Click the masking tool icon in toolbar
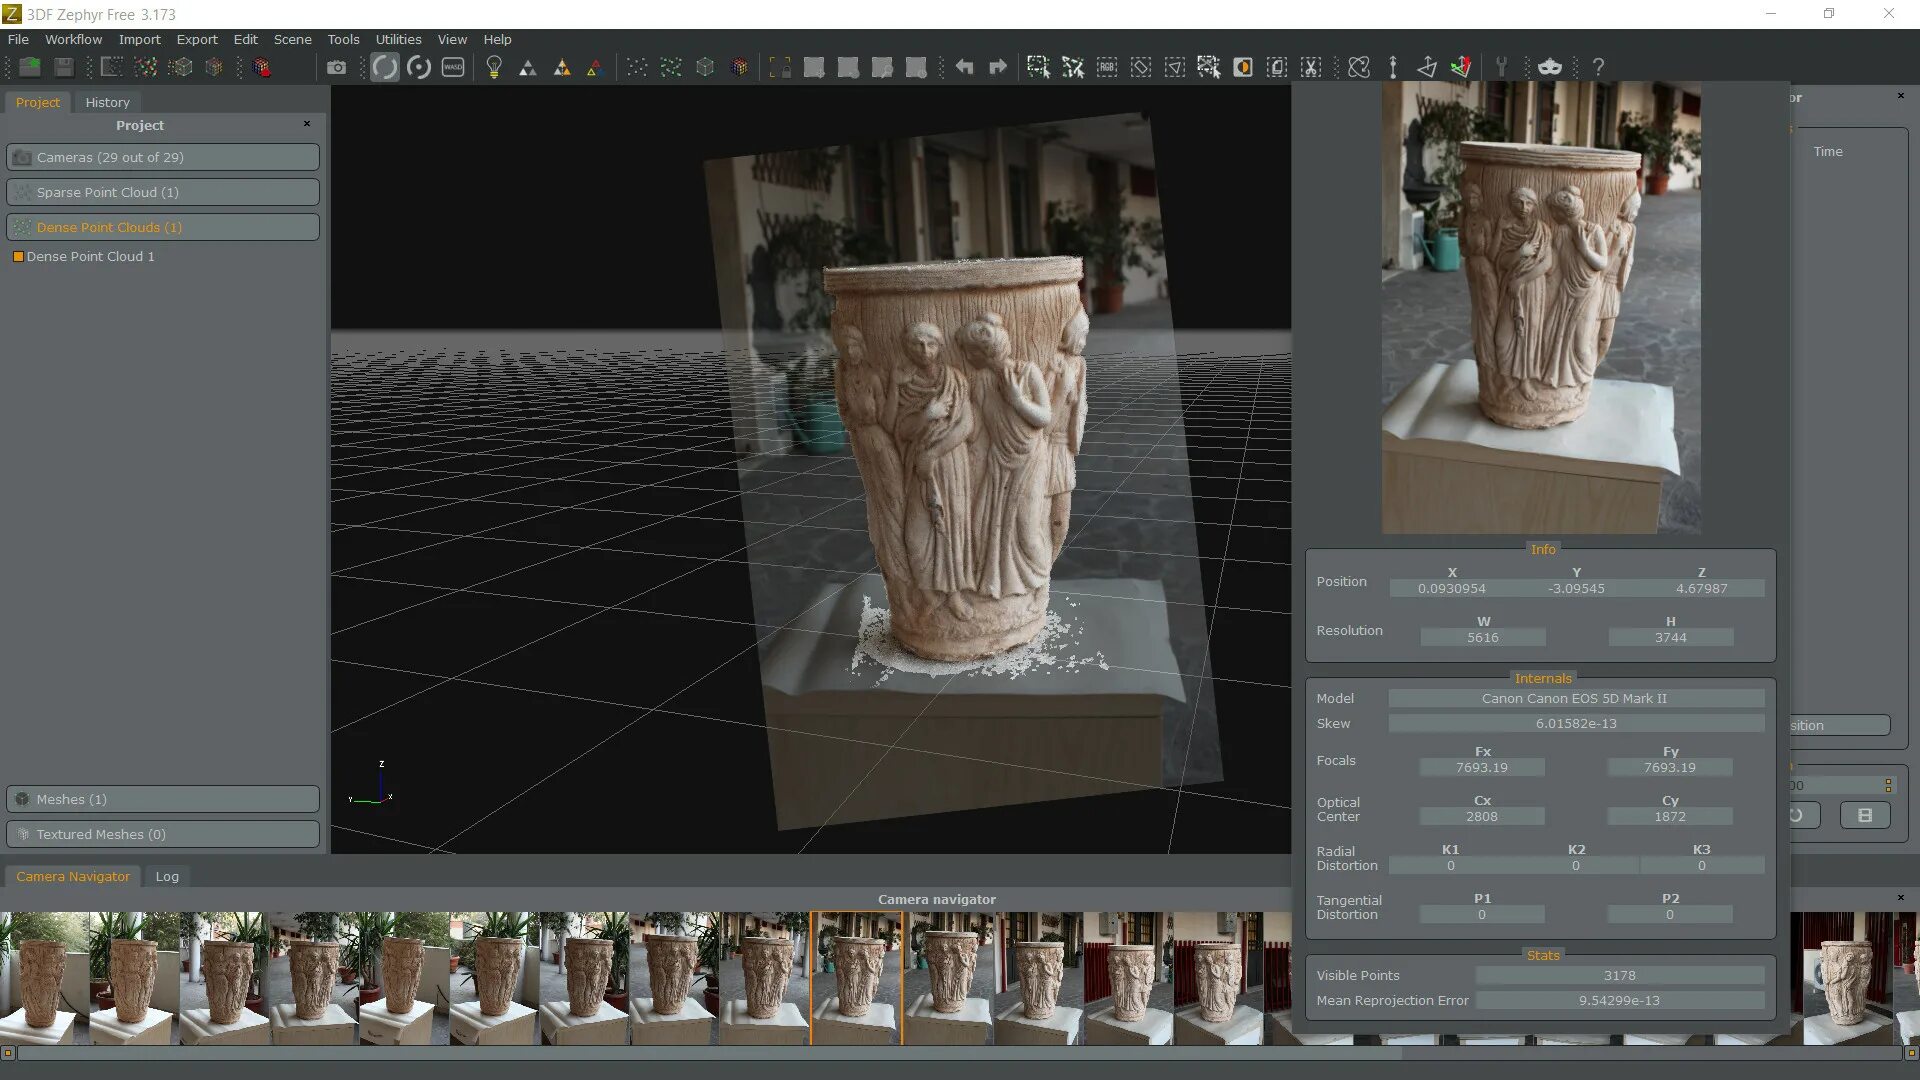 pyautogui.click(x=1549, y=67)
